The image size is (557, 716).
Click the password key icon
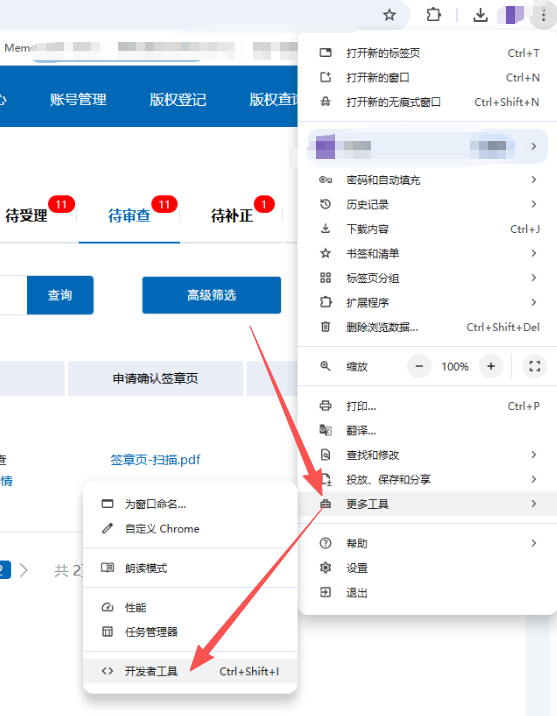point(326,180)
